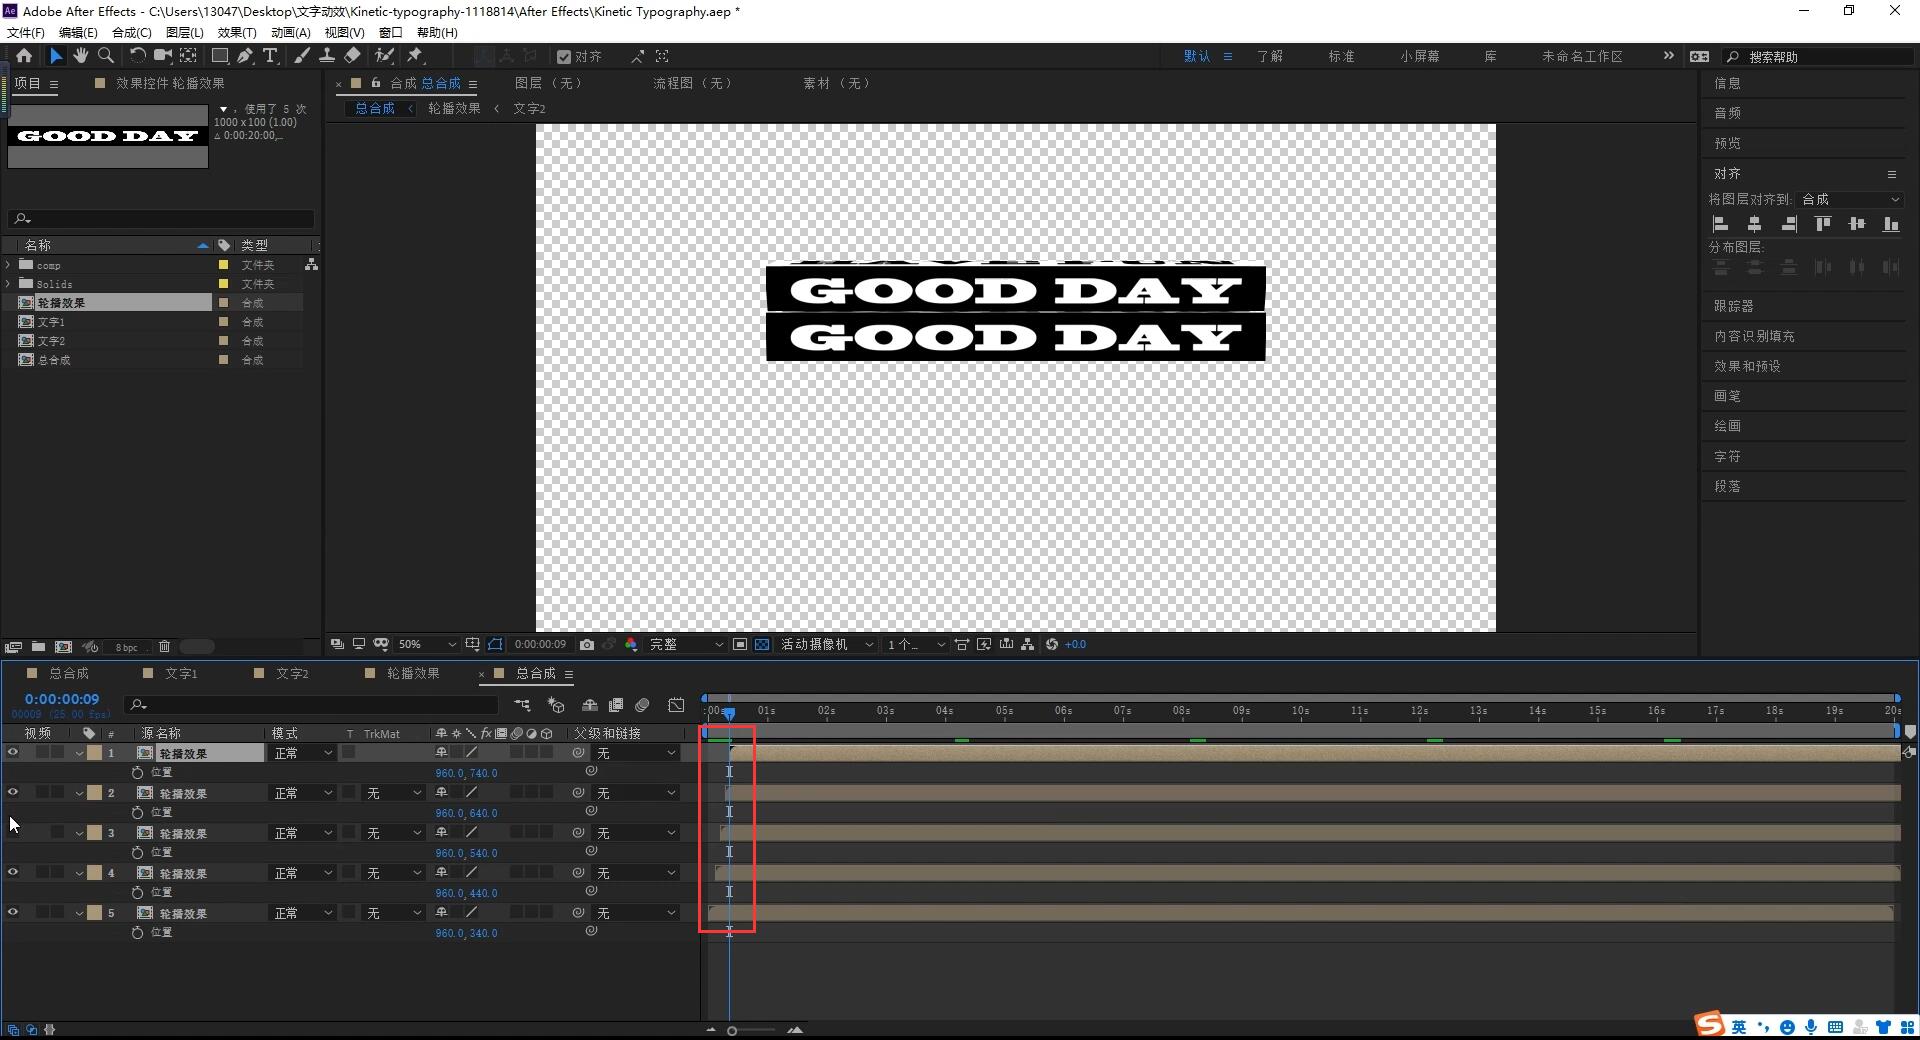This screenshot has width=1920, height=1040.
Task: Create new composition icon in Project panel
Action: (x=63, y=647)
